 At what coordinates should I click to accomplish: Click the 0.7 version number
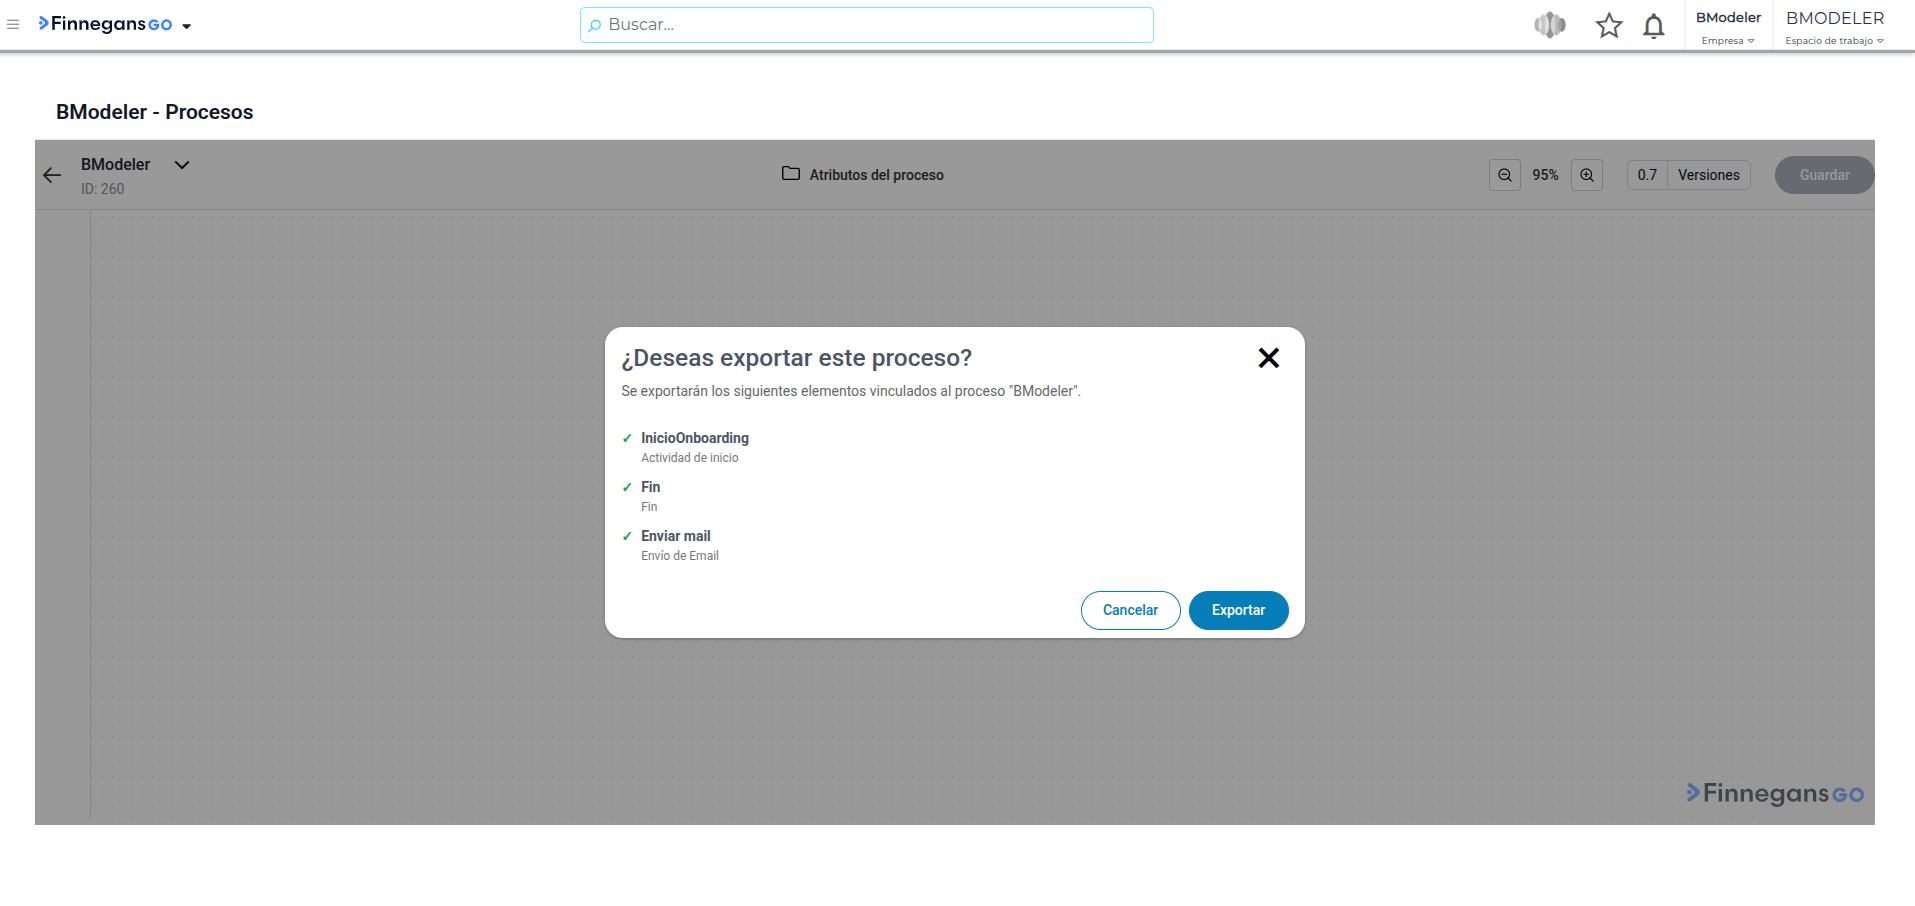point(1647,175)
